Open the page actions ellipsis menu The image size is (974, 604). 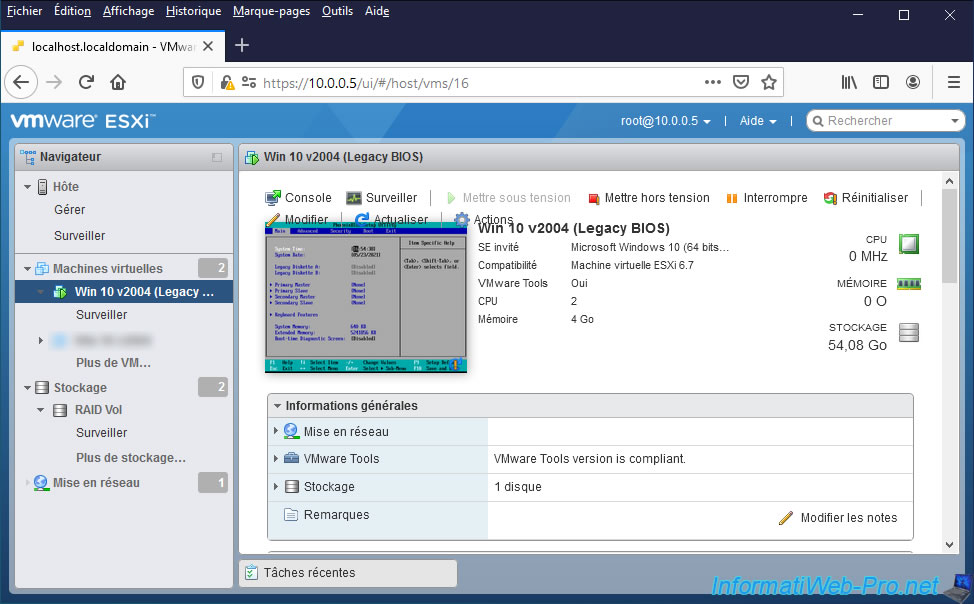tap(712, 82)
